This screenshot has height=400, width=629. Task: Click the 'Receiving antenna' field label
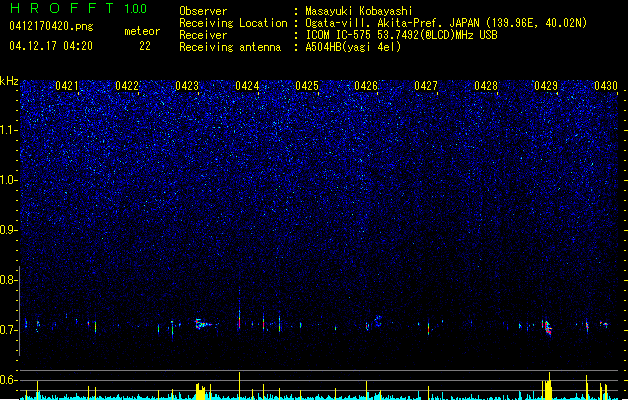[x=230, y=47]
